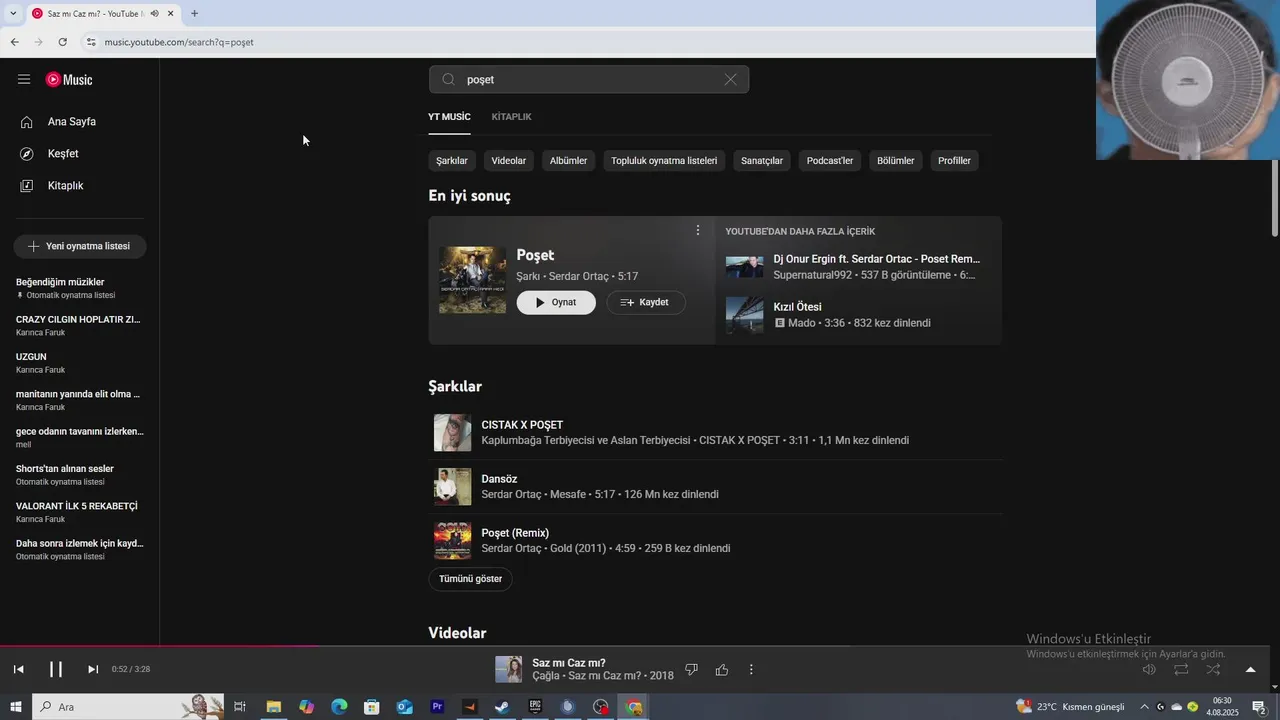Click the magnifier icon in the search box
Screen dimensions: 1280x720
448,80
